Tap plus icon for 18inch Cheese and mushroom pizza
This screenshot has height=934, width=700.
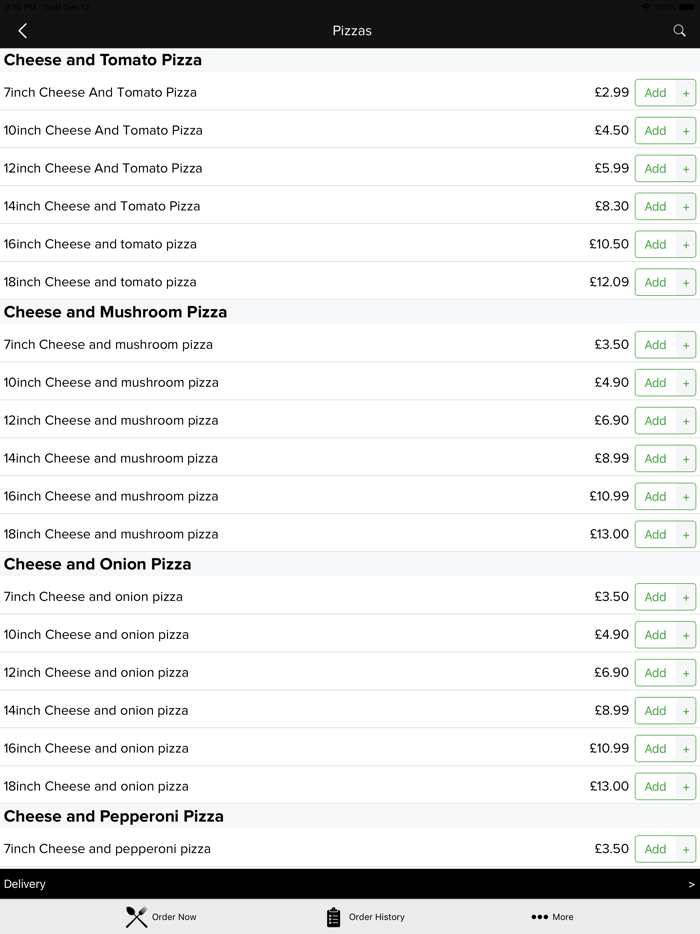coord(686,535)
